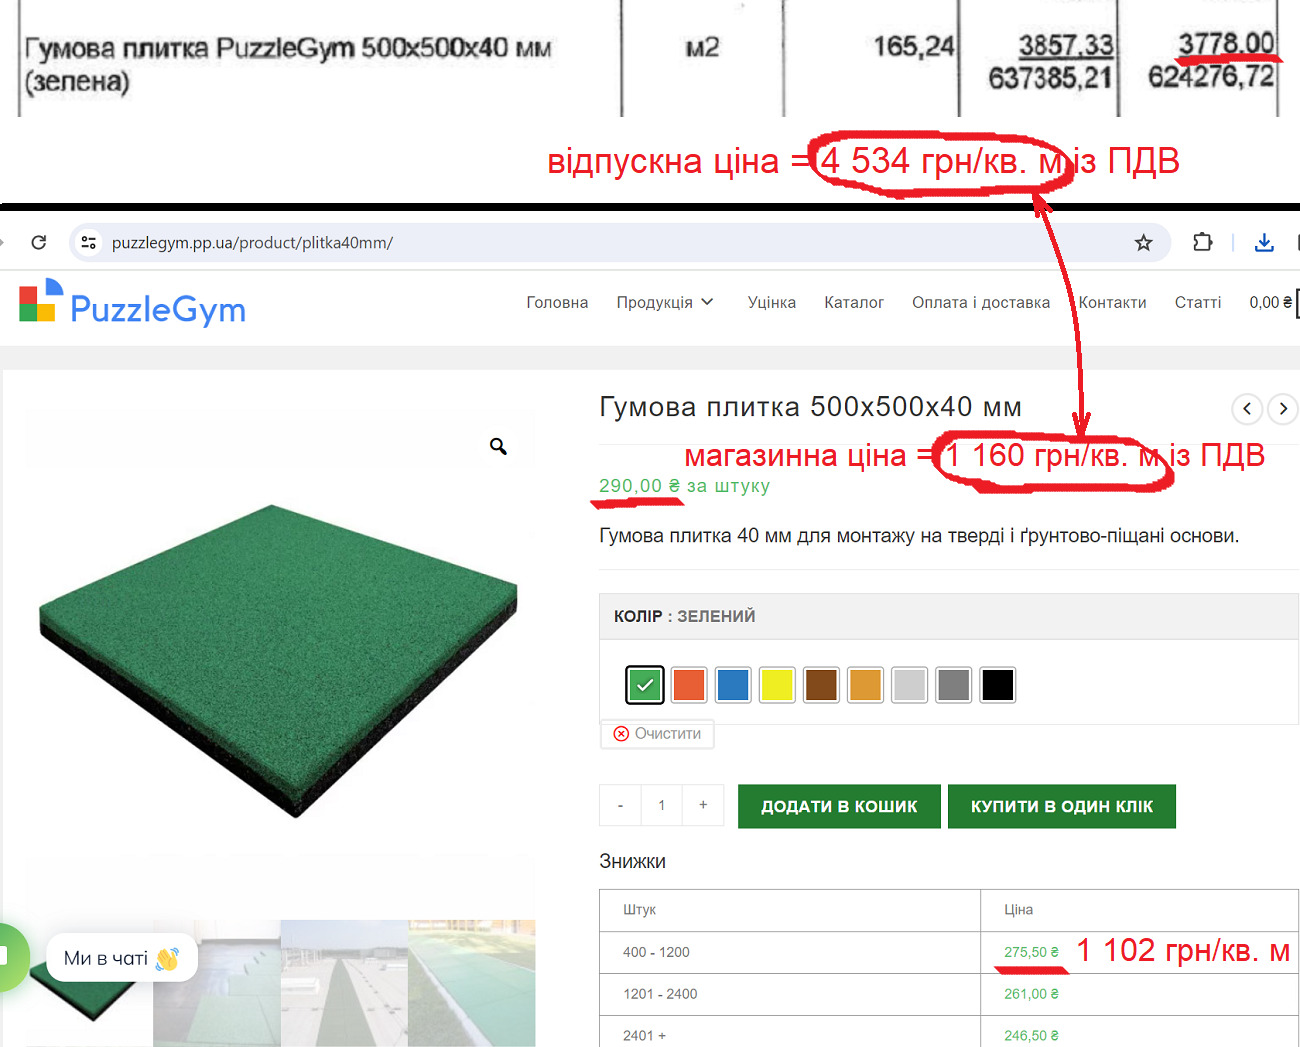1300x1047 pixels.
Task: Bookmark this page with the star icon
Action: (1143, 242)
